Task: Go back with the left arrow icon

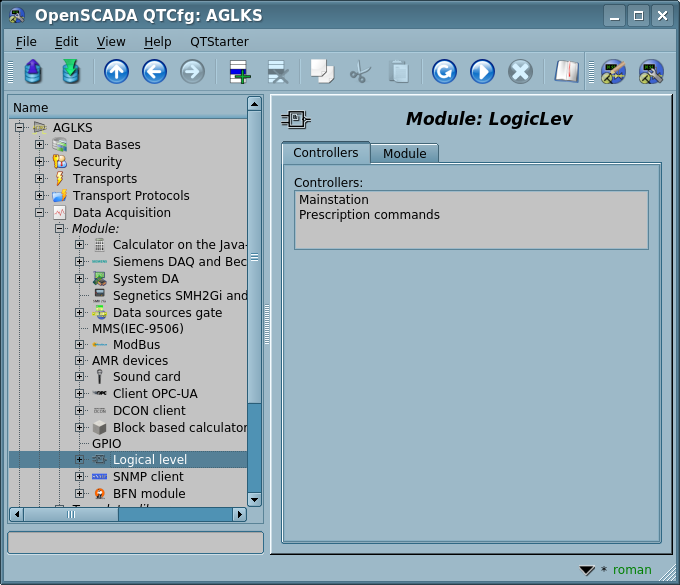Action: [x=154, y=72]
